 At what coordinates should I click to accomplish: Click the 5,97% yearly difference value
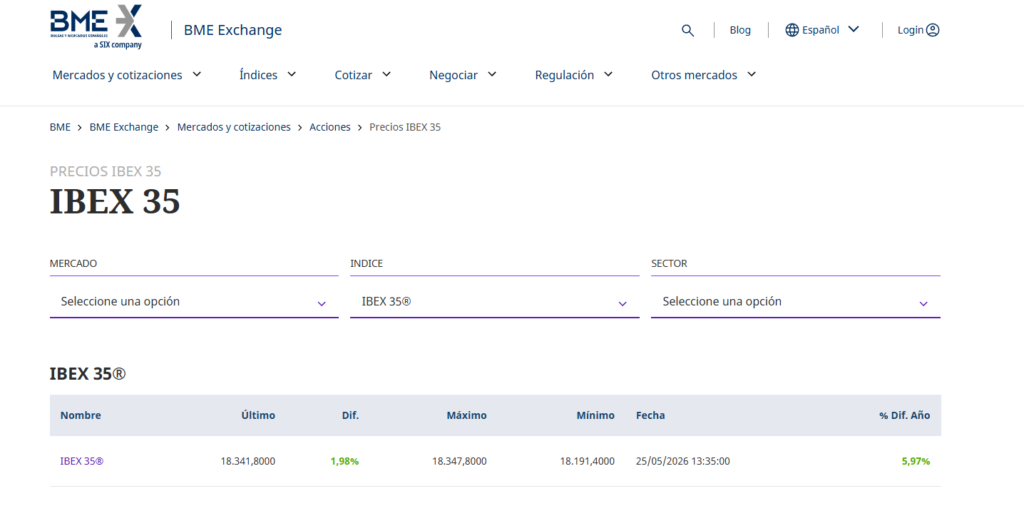pos(916,461)
